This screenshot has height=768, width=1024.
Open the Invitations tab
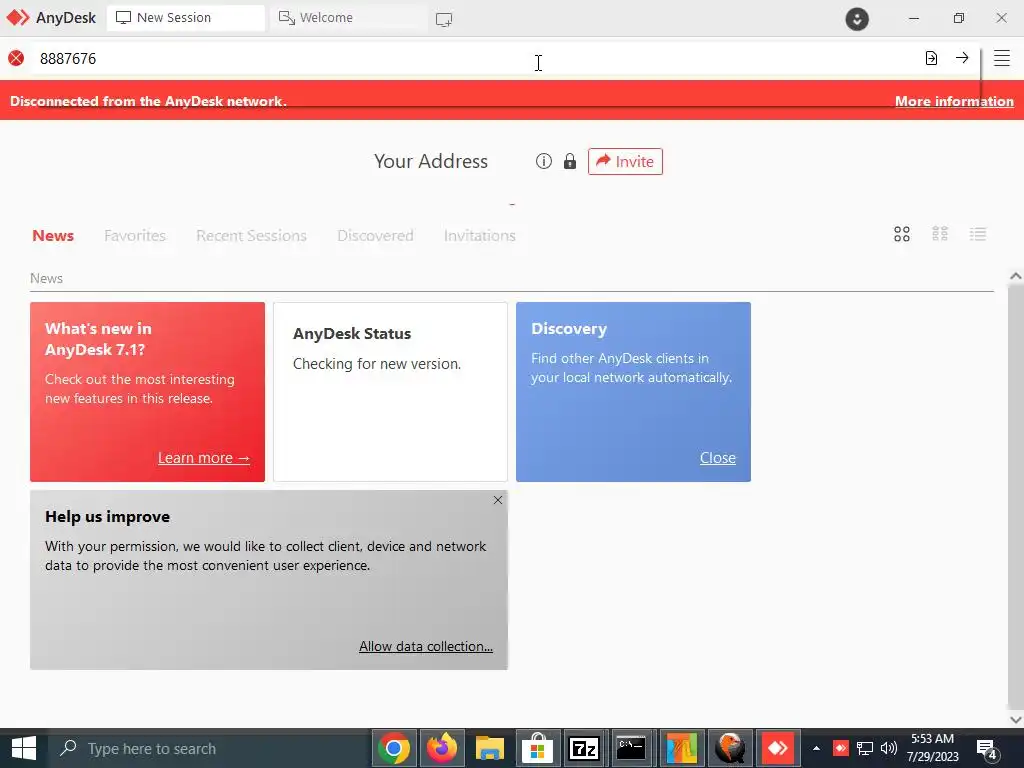(x=479, y=235)
